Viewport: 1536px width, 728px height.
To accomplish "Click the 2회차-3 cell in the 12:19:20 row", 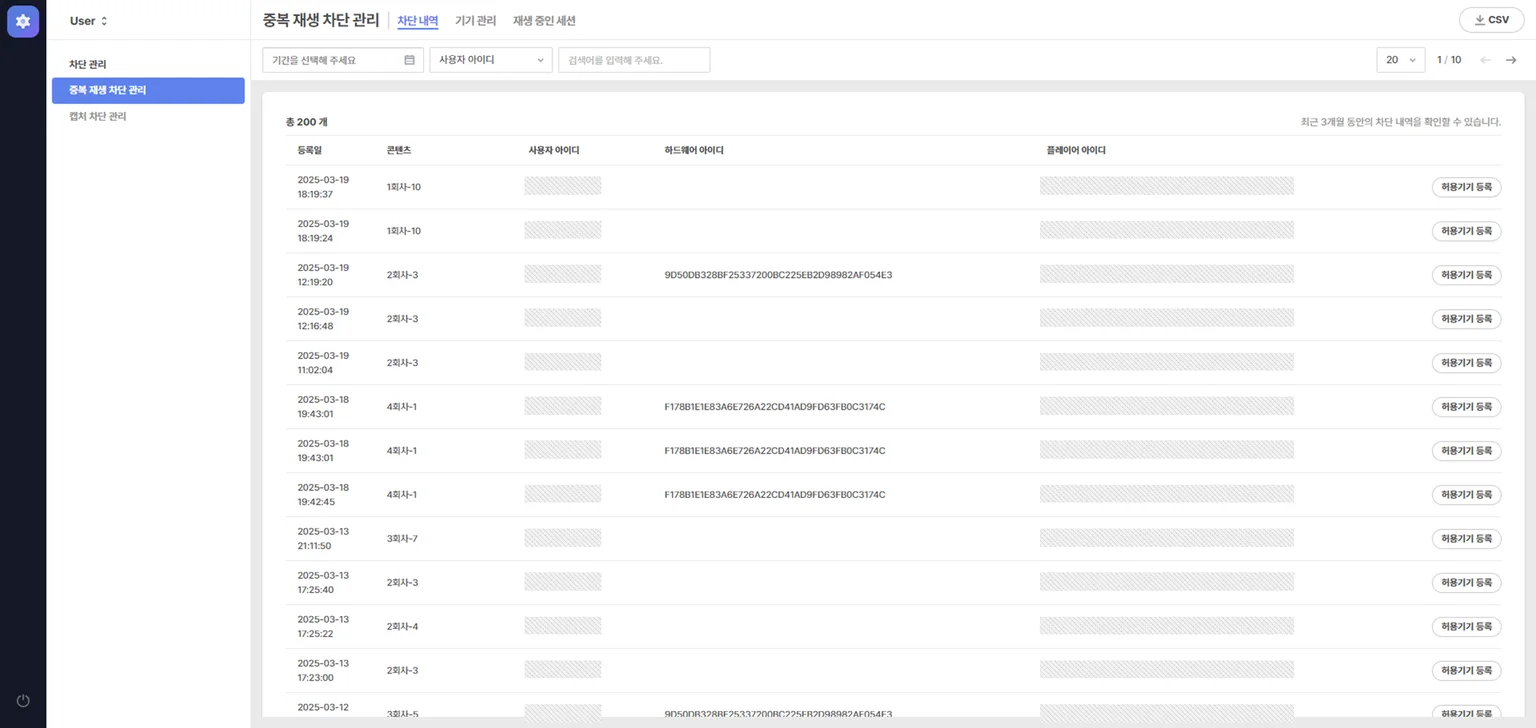I will pyautogui.click(x=402, y=275).
